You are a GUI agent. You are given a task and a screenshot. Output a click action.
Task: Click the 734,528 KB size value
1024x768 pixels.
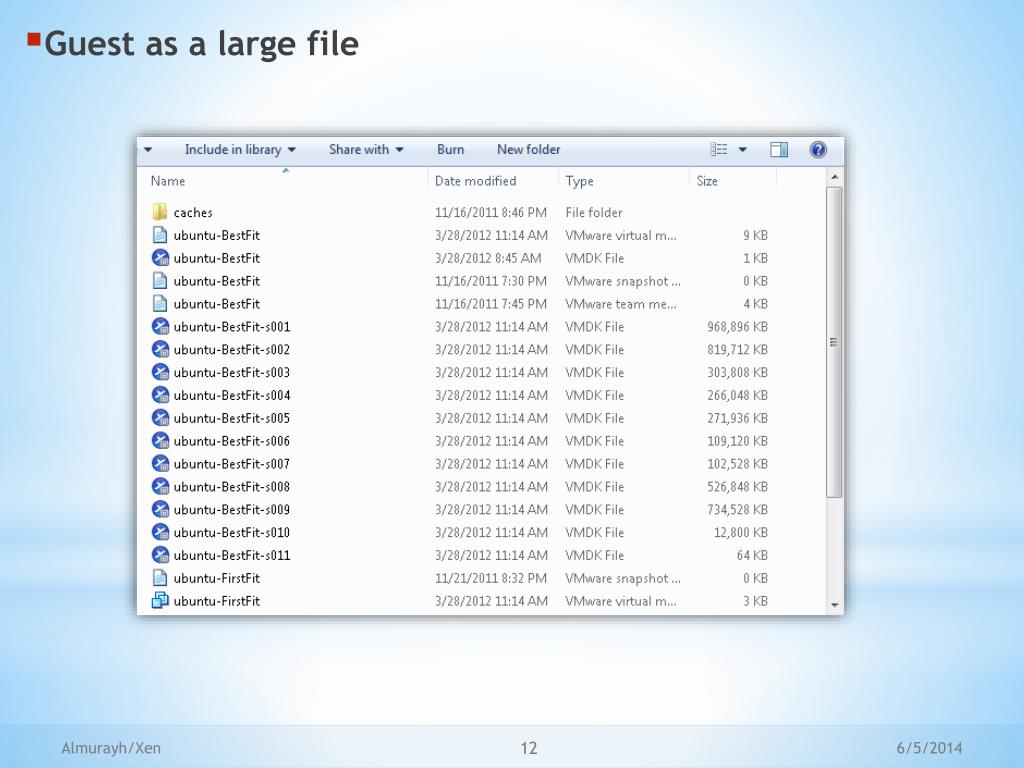(x=737, y=509)
